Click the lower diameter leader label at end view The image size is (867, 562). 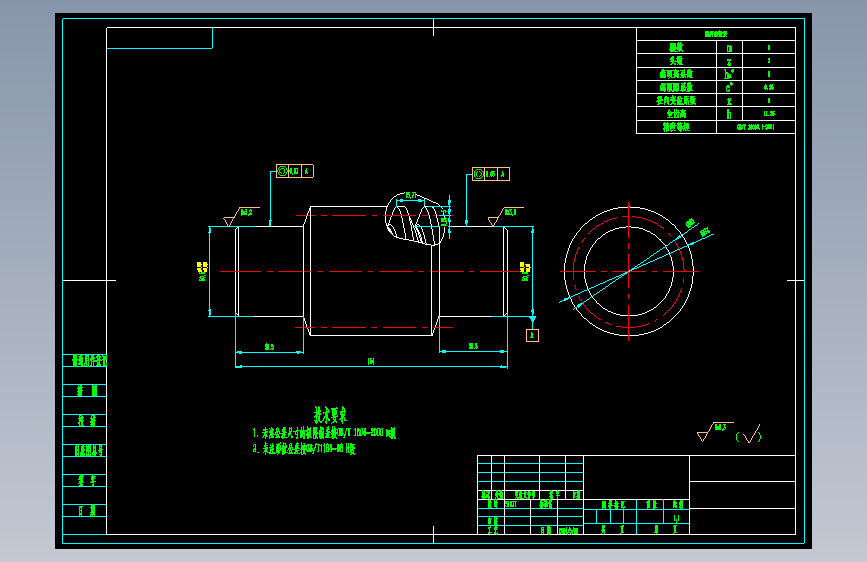coord(705,232)
